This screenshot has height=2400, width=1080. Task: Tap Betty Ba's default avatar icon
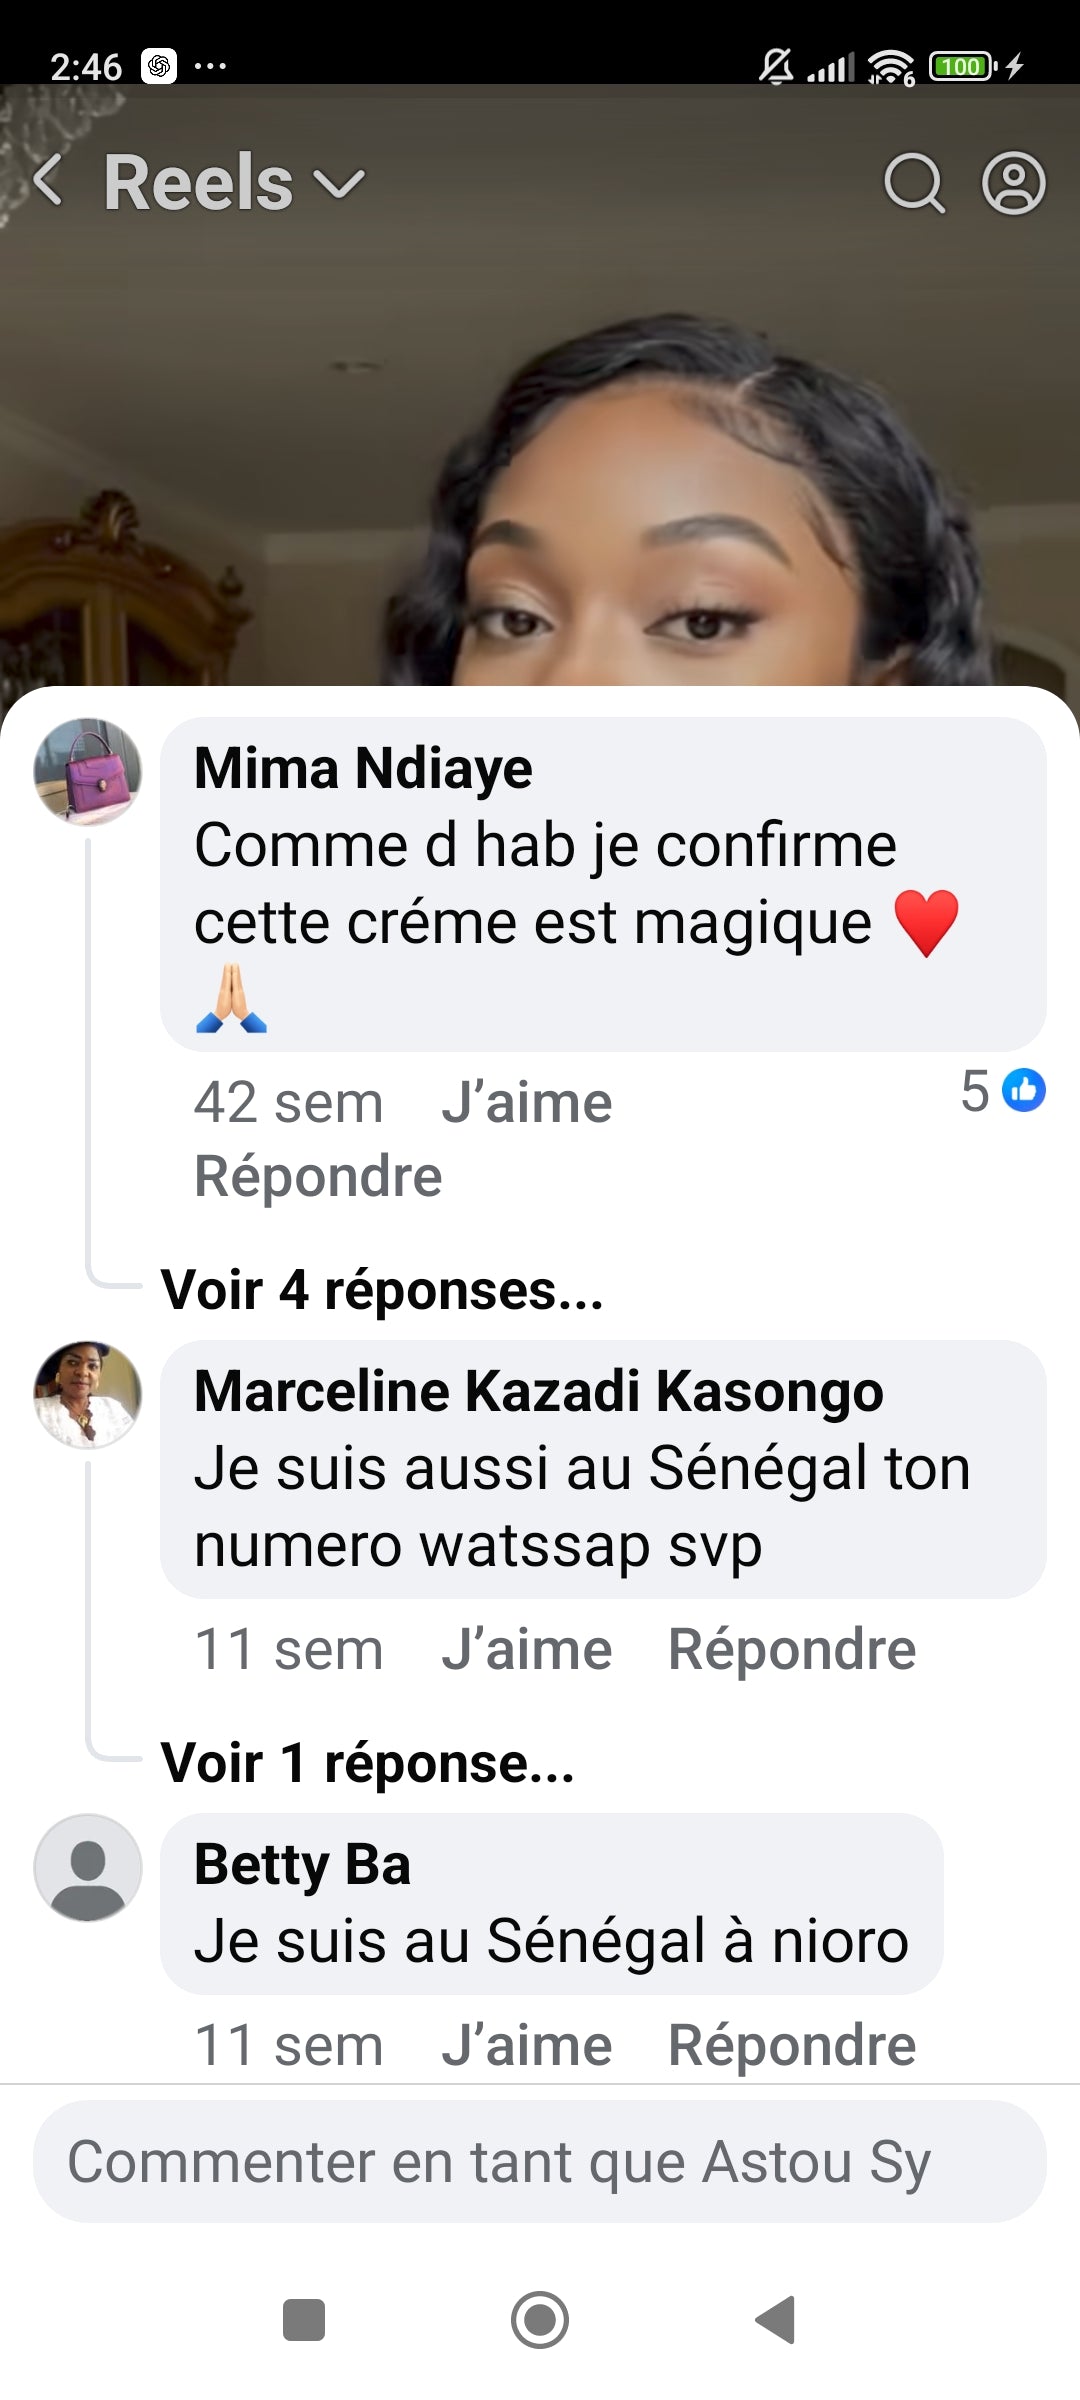pyautogui.click(x=88, y=1869)
